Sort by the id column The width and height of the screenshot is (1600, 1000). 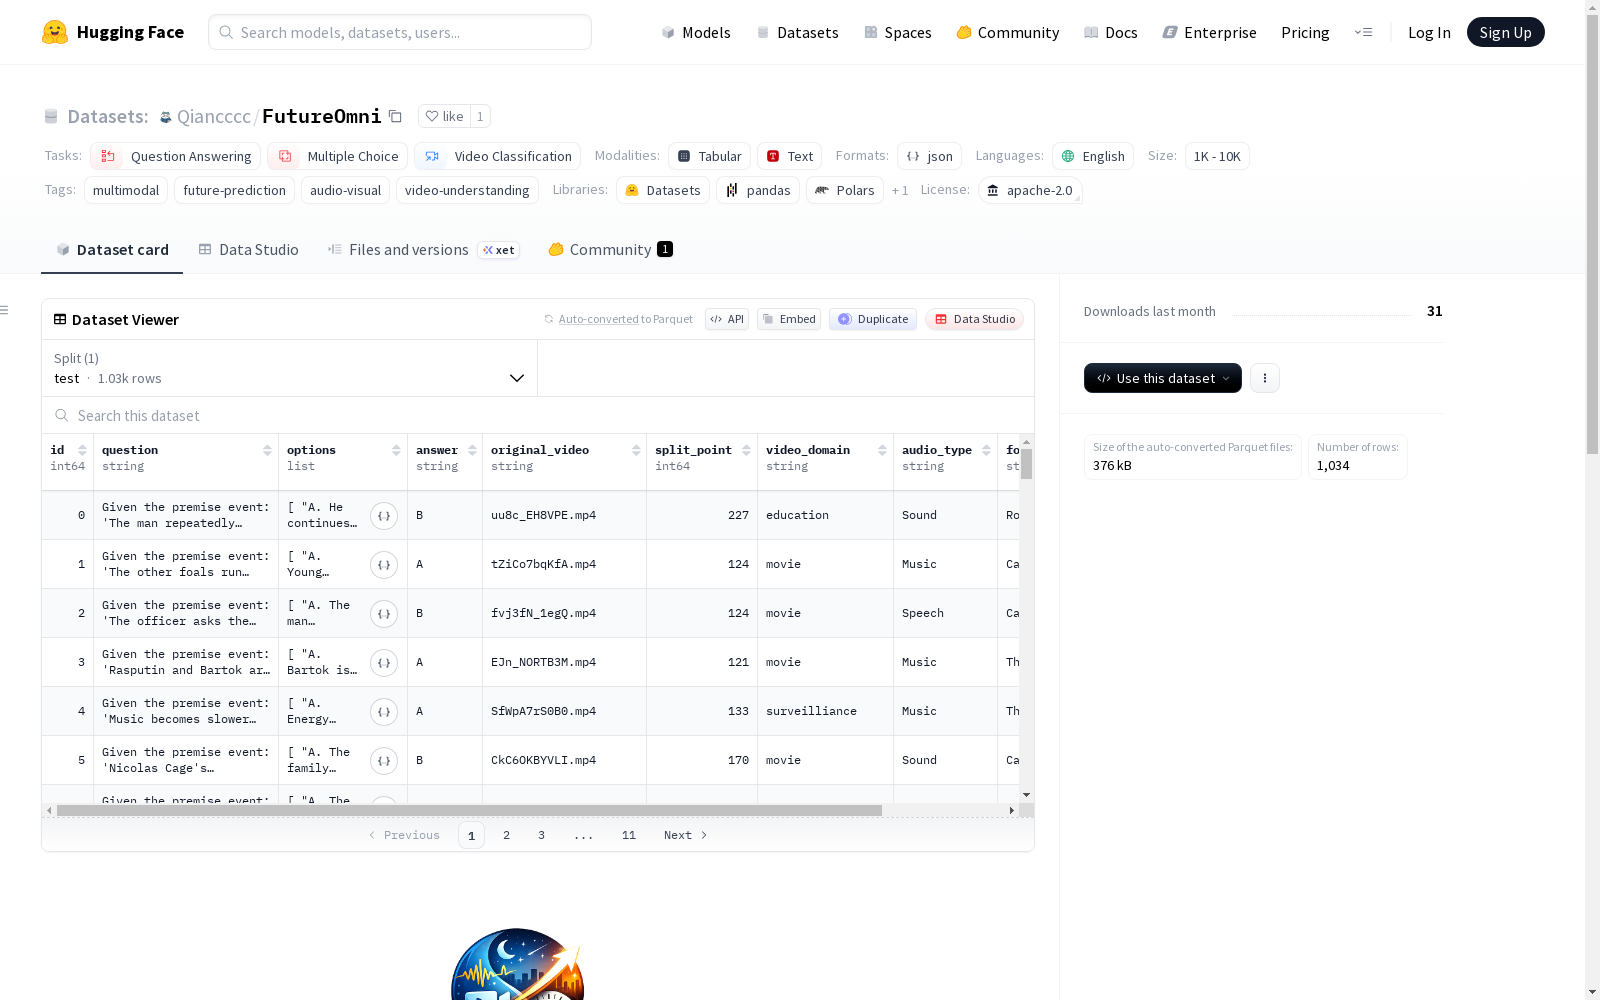(x=82, y=450)
